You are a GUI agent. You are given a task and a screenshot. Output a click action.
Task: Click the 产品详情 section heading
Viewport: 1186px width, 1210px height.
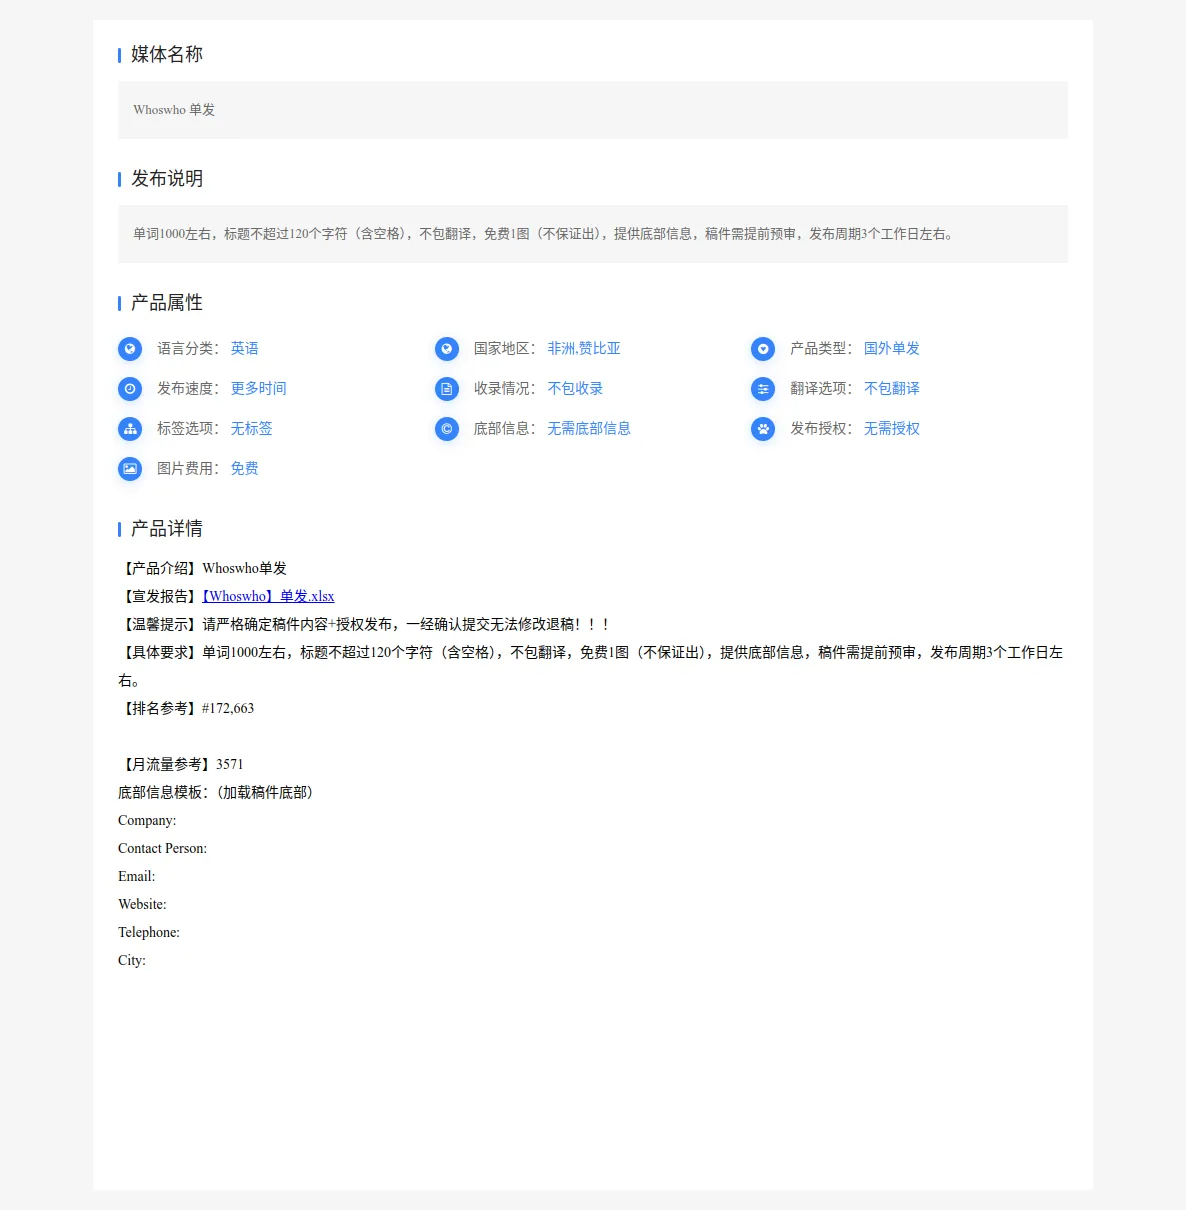(167, 528)
